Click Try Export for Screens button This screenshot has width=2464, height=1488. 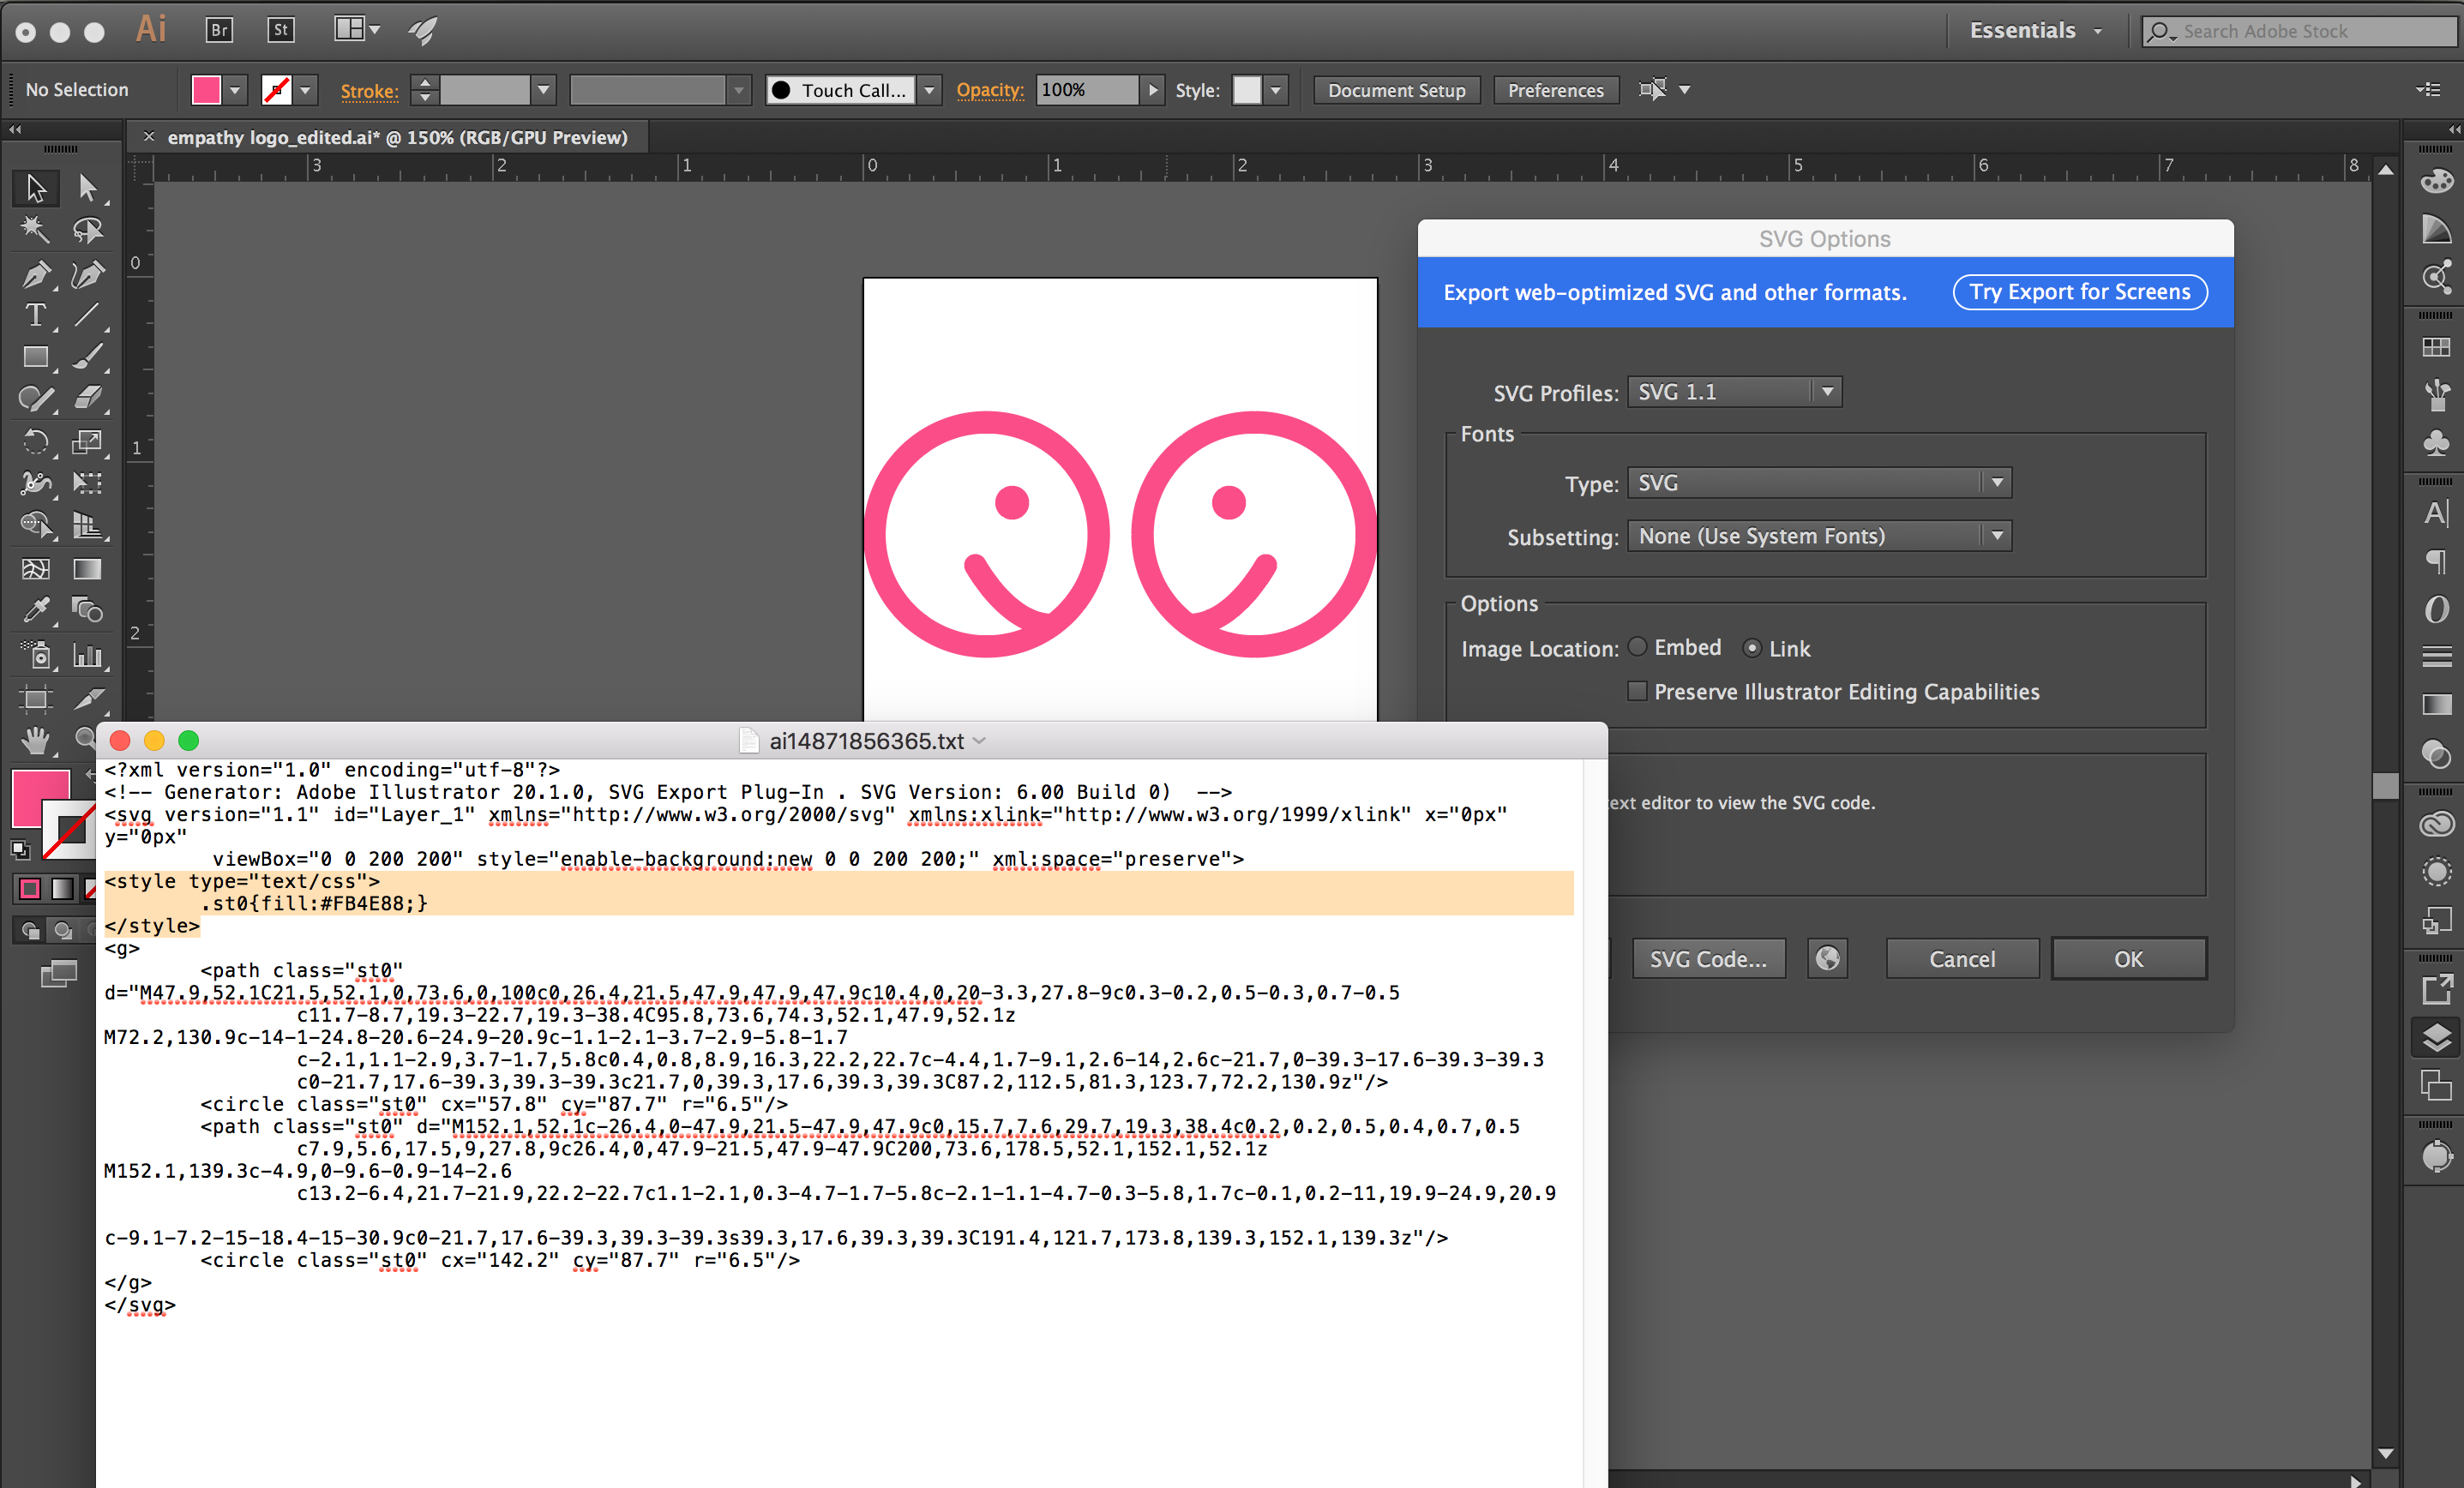(x=2080, y=292)
